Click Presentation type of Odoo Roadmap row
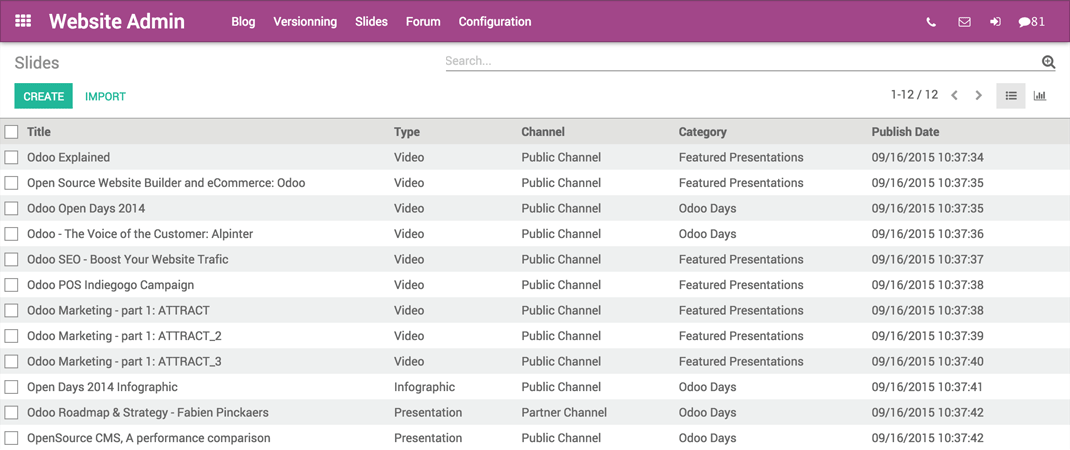The height and width of the screenshot is (450, 1070). click(428, 412)
